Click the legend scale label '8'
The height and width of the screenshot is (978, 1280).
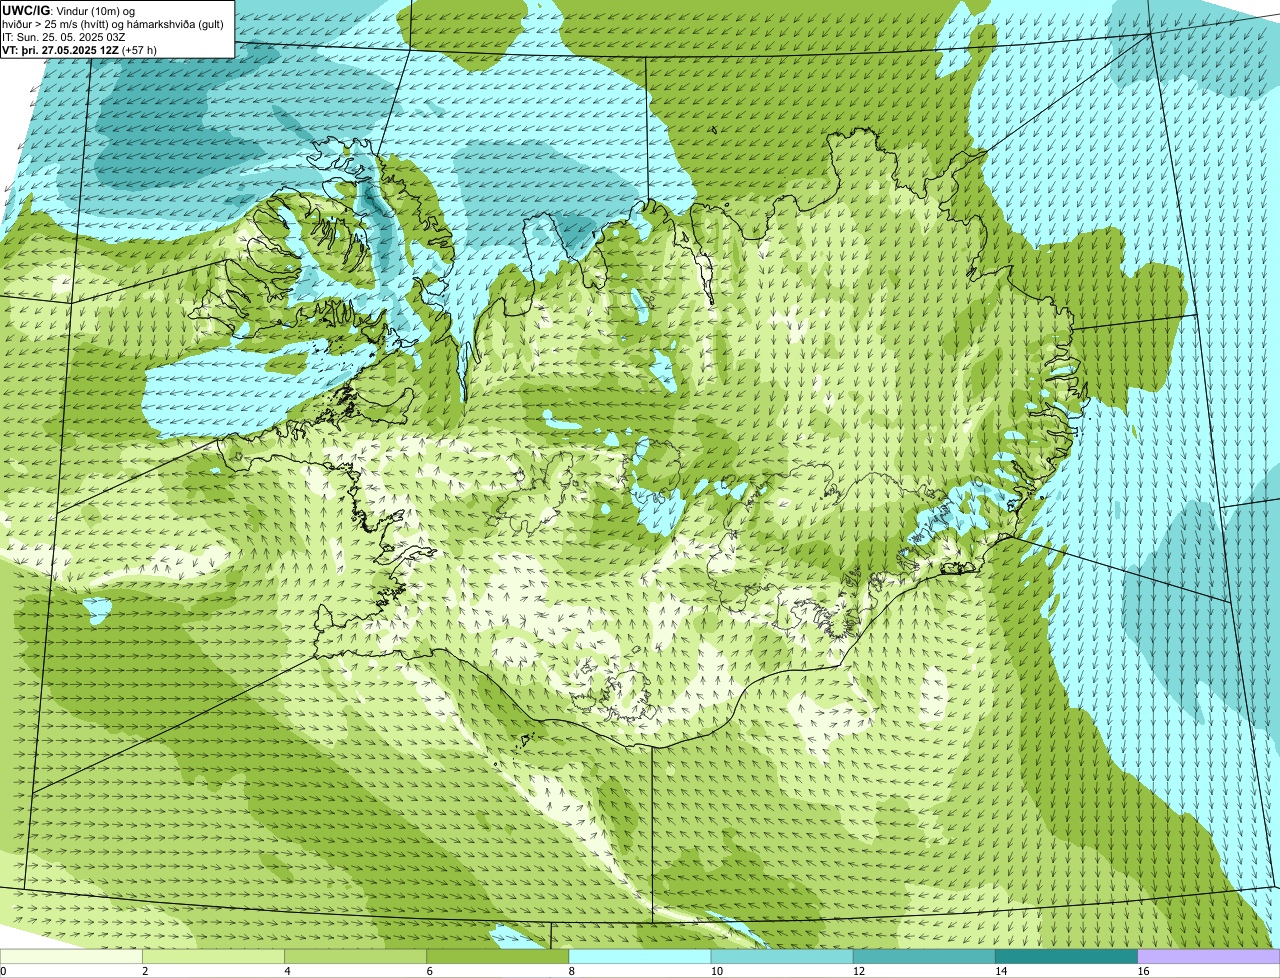pos(571,971)
